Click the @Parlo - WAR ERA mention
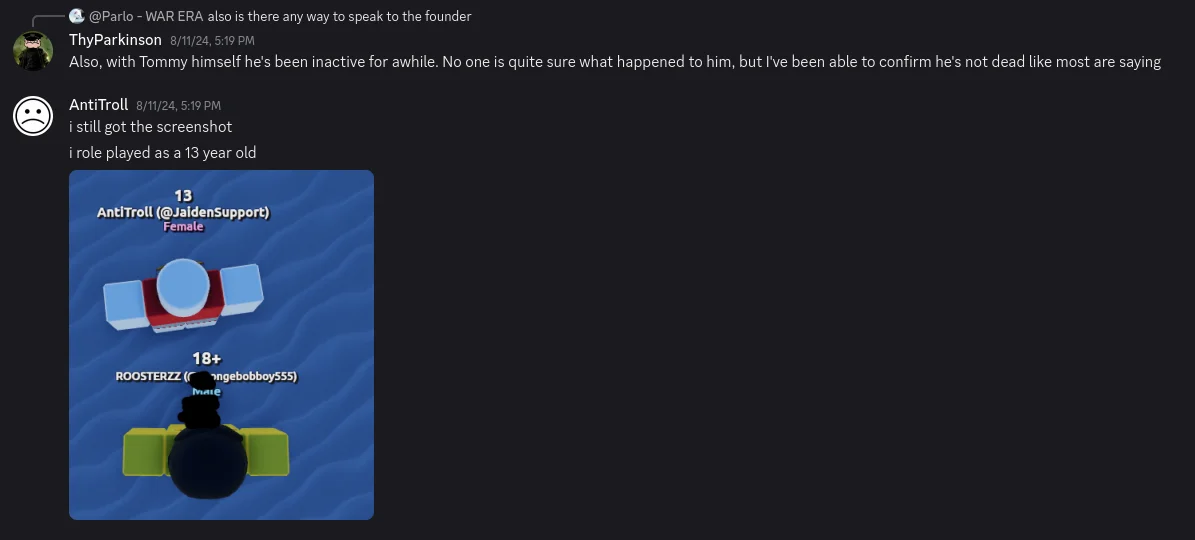 point(146,16)
